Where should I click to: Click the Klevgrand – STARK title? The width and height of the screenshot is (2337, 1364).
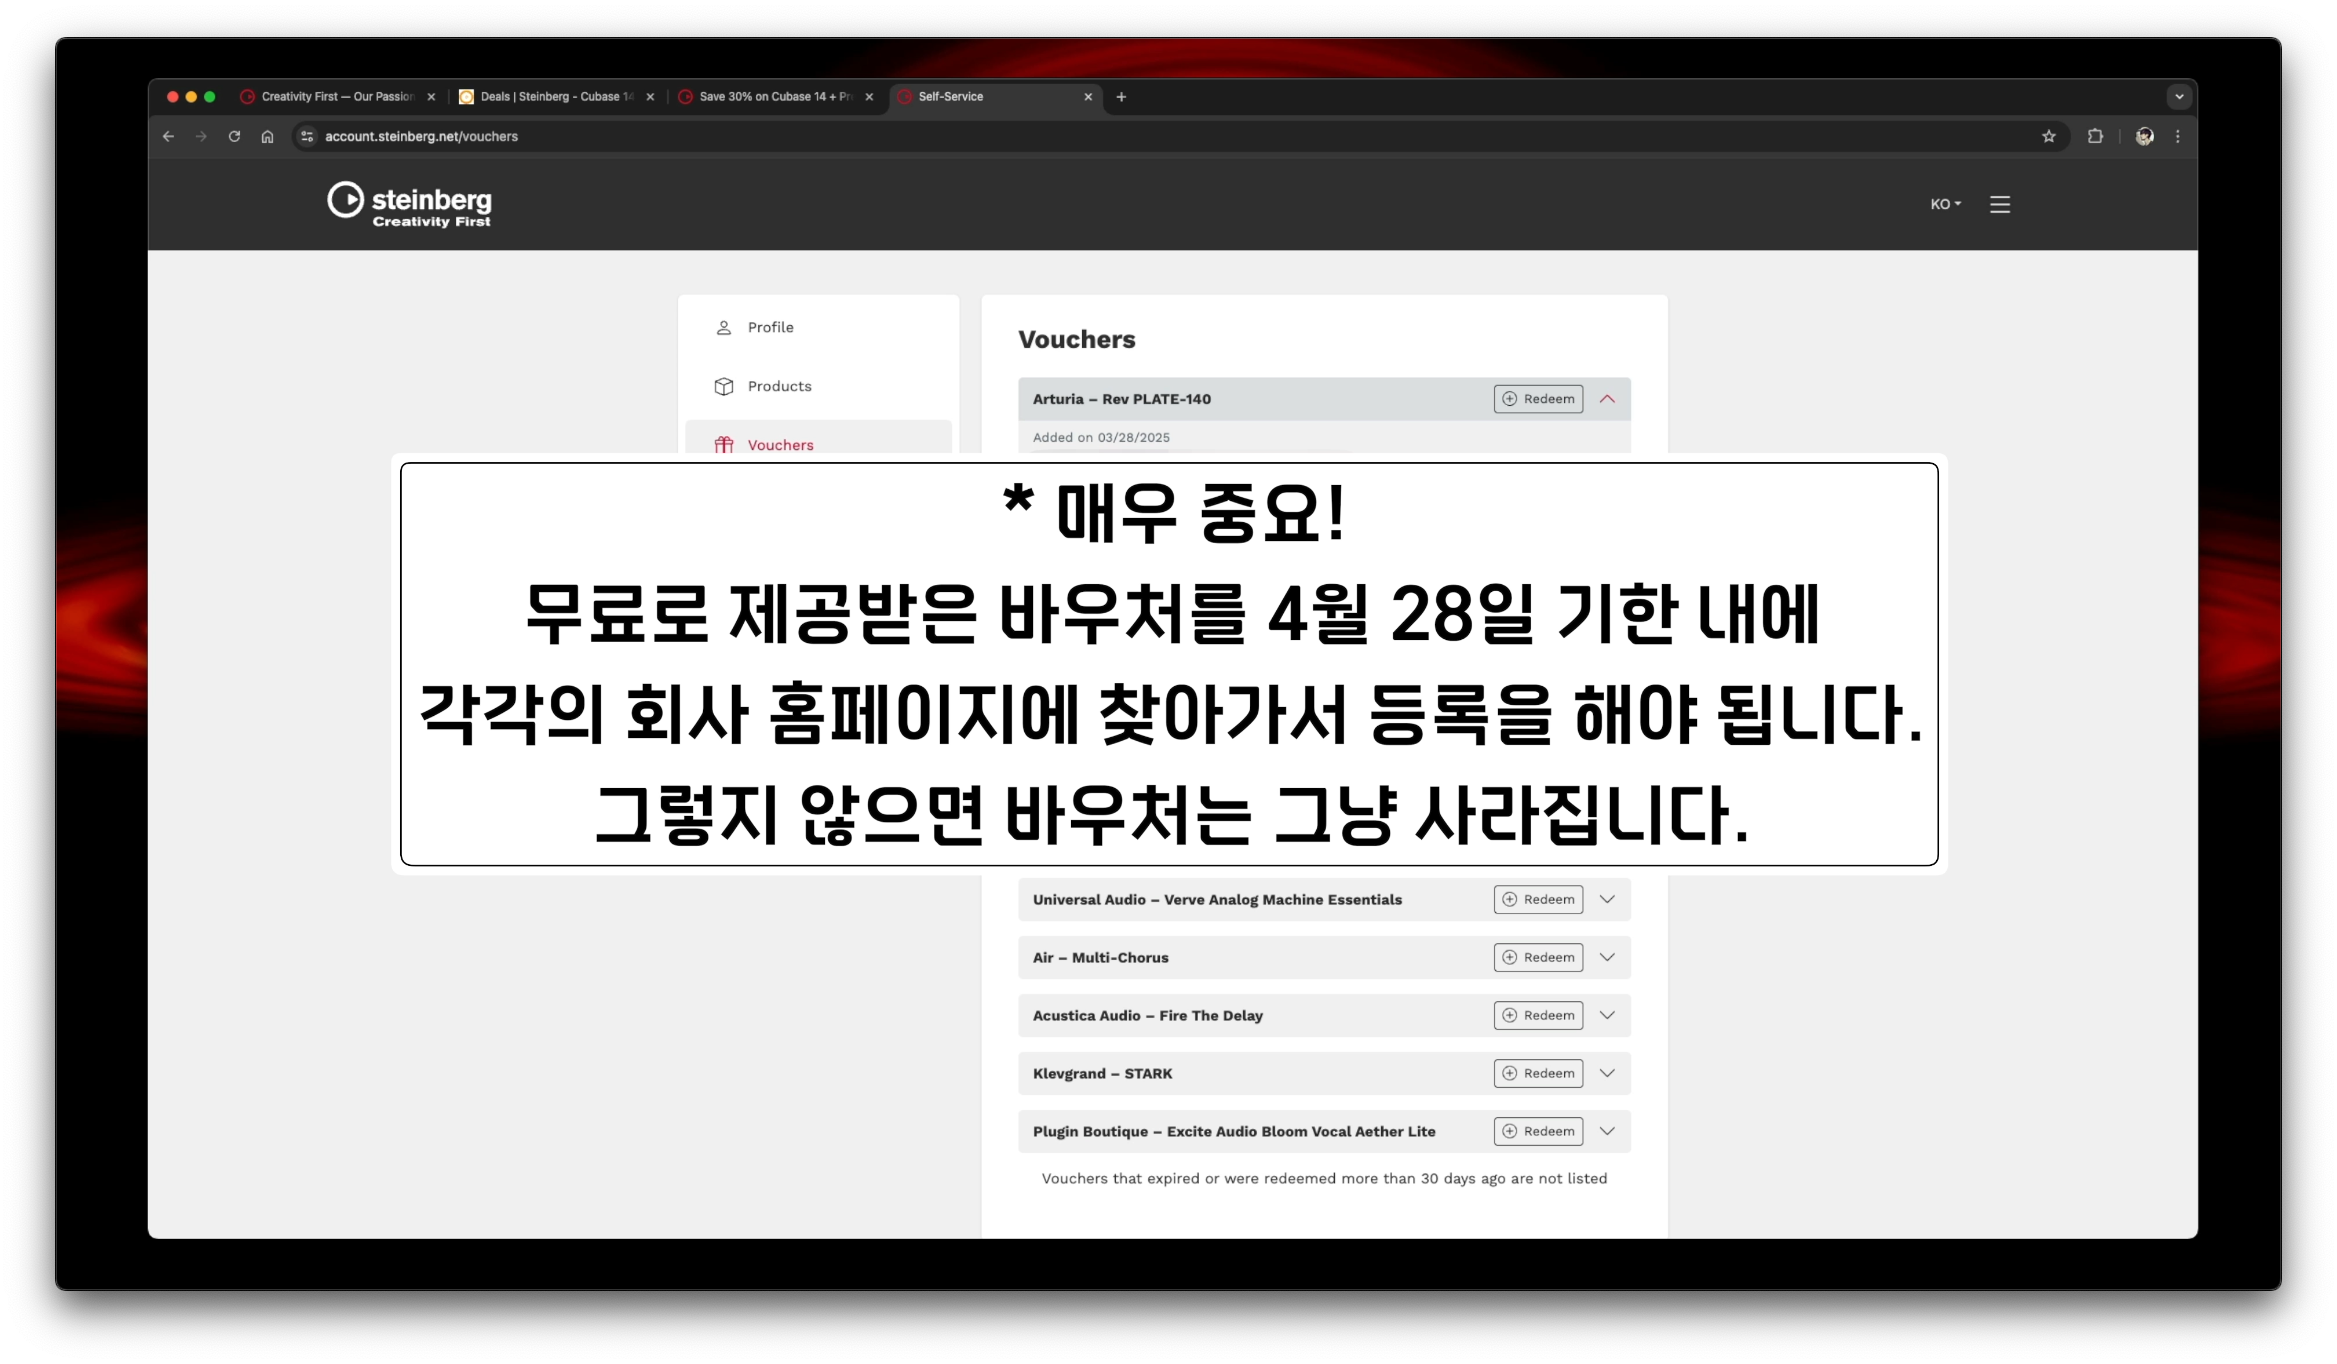click(x=1102, y=1074)
